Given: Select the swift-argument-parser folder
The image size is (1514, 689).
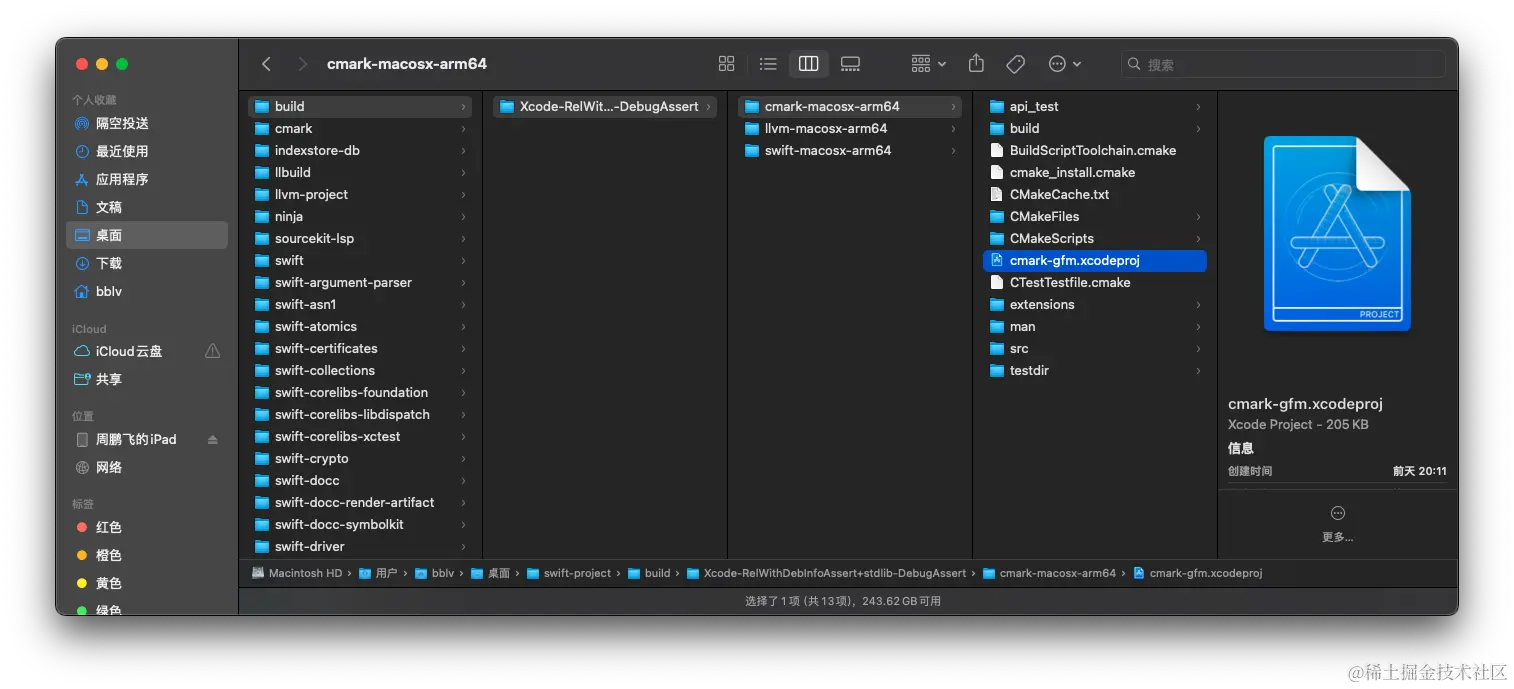Looking at the screenshot, I should coord(360,282).
